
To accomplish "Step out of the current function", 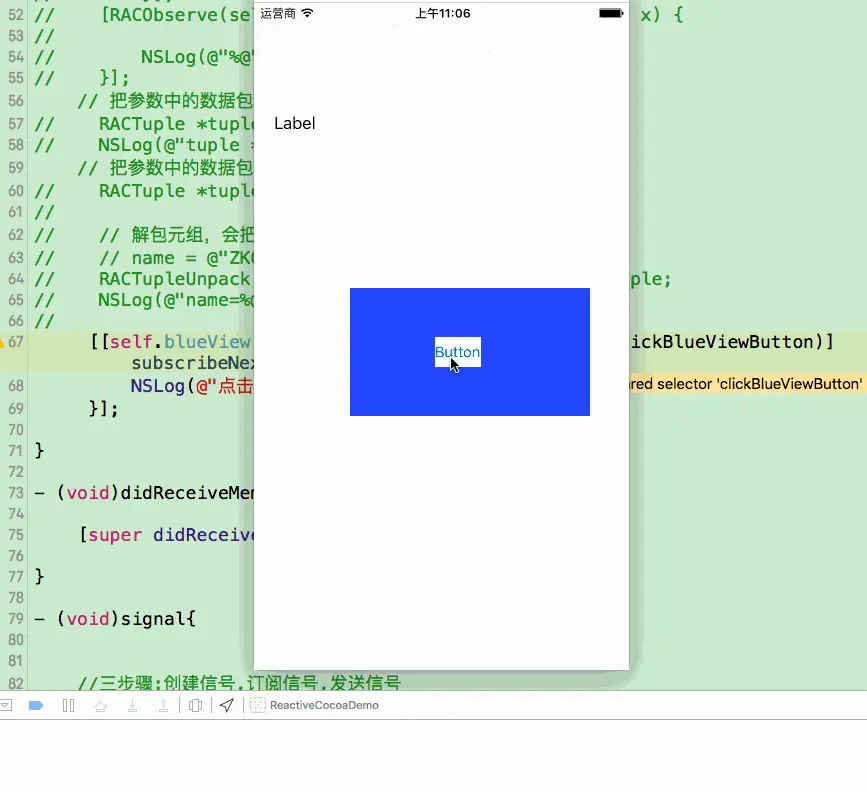I will click(x=164, y=705).
